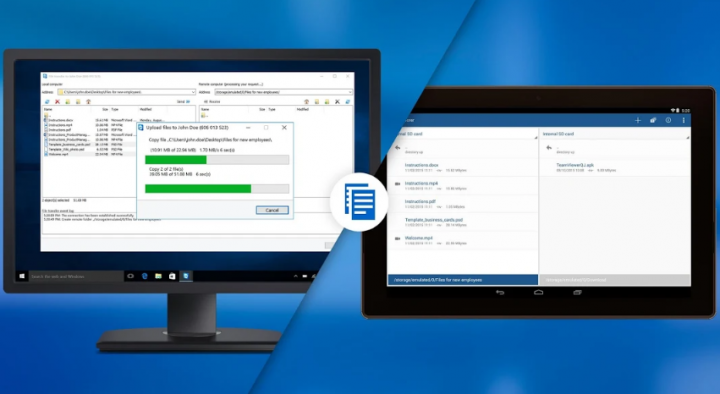720x394 pixels.
Task: Click the Send button above local file list
Action: 183,101
